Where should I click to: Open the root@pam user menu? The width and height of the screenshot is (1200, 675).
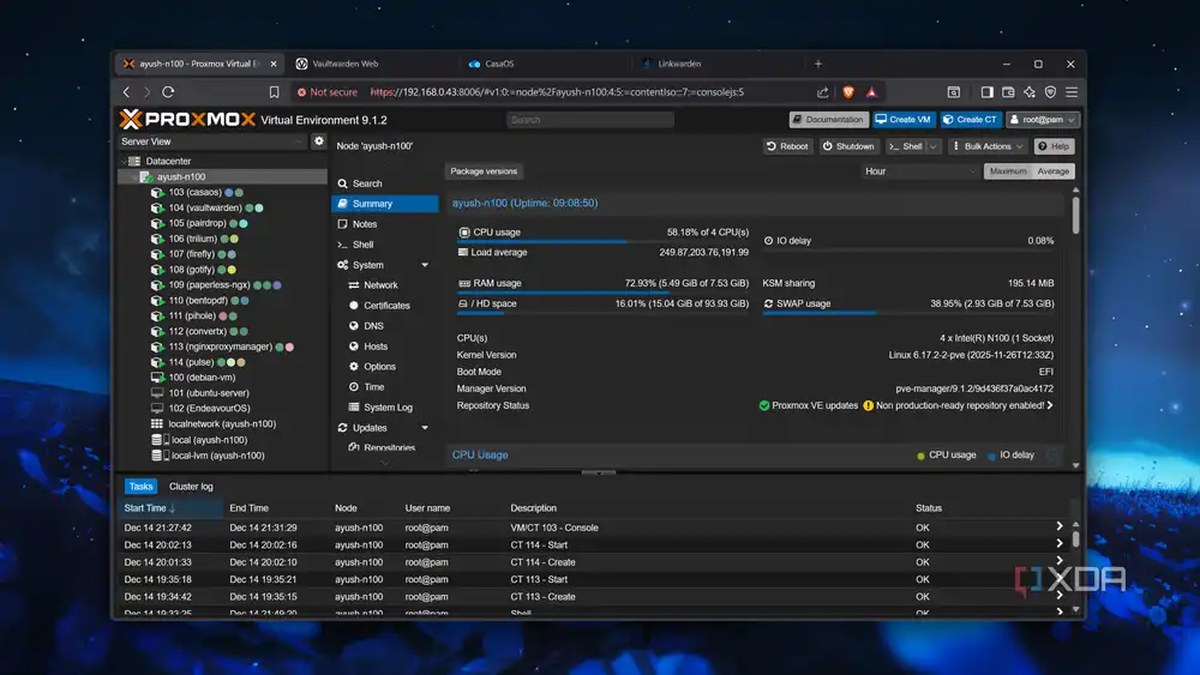coord(1042,119)
